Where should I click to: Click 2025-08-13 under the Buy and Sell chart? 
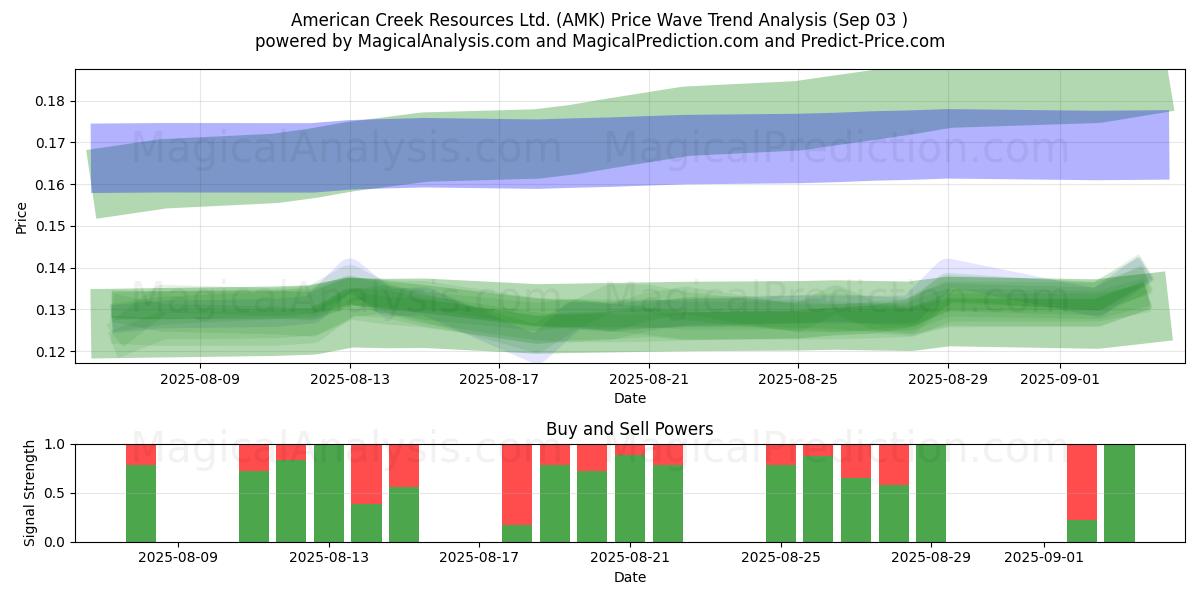point(329,558)
